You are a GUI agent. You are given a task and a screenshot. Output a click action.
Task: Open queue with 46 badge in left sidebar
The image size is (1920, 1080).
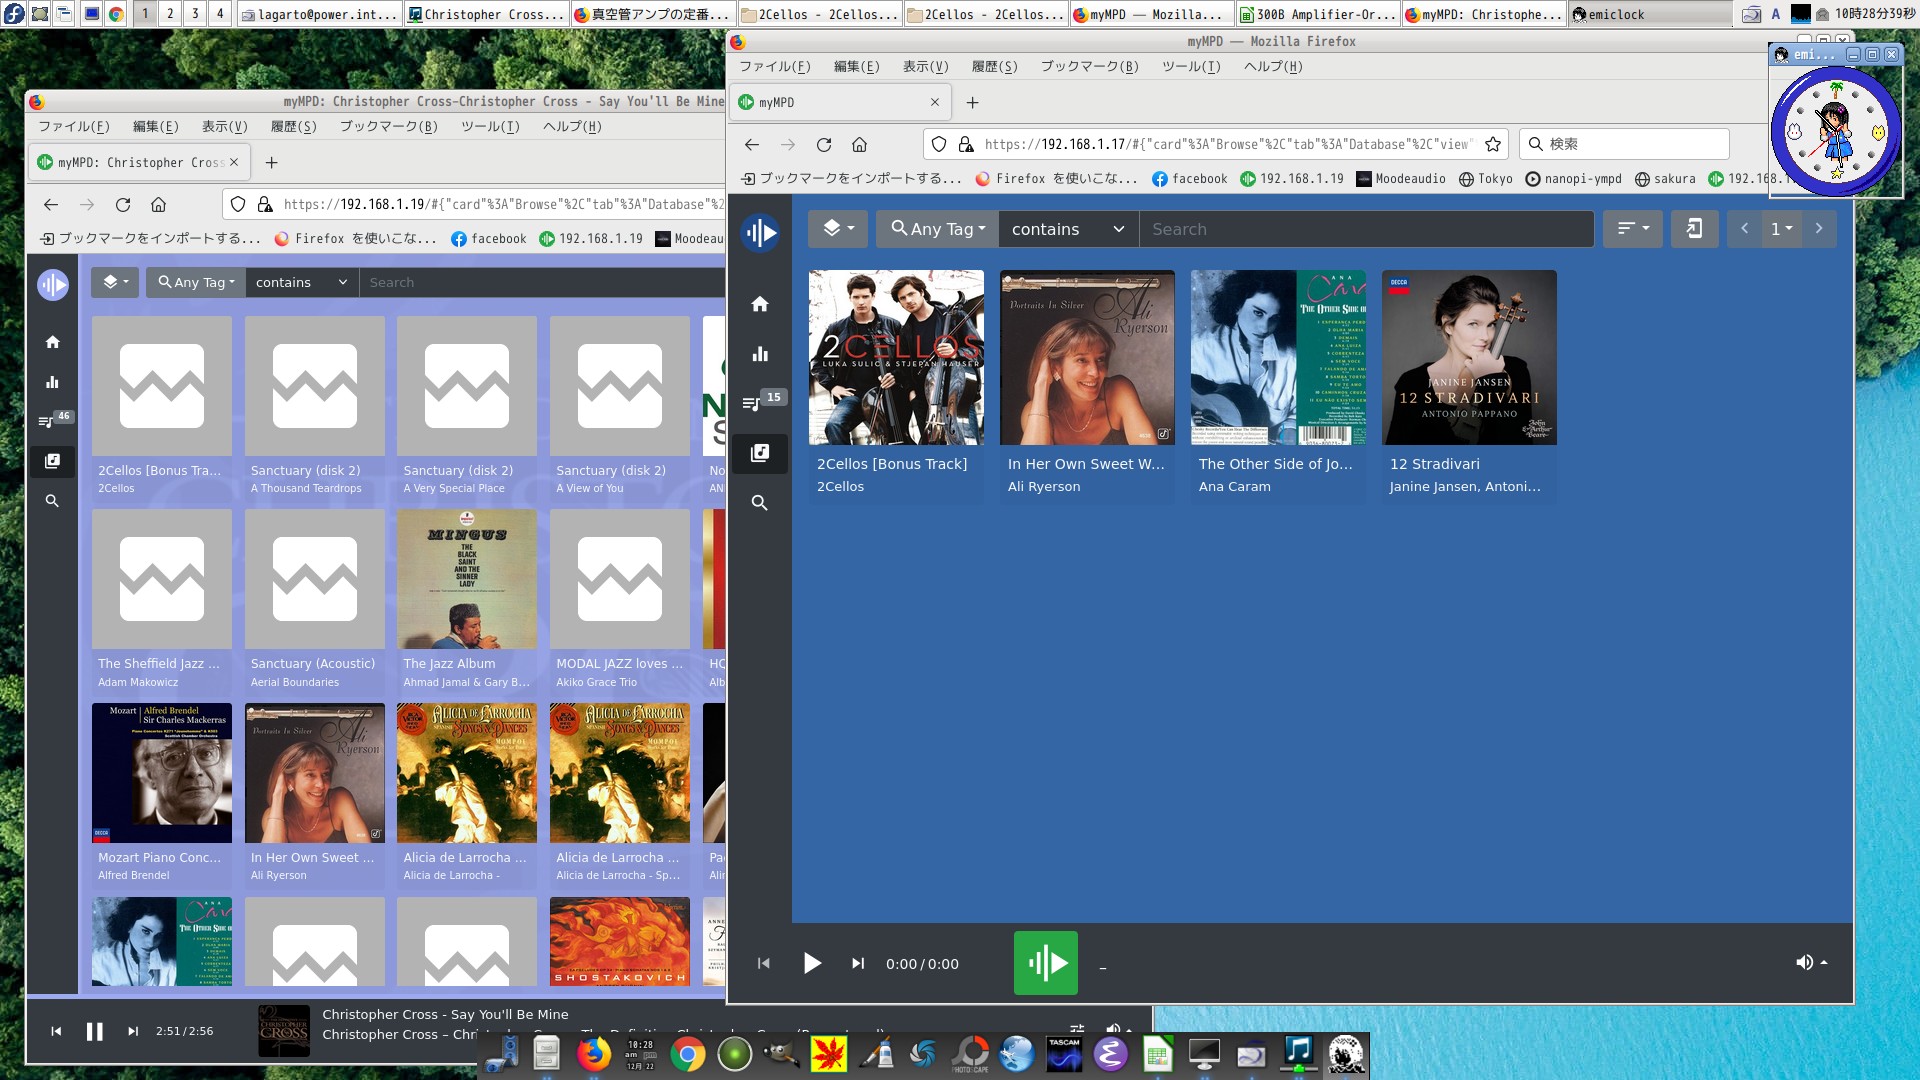tap(47, 421)
